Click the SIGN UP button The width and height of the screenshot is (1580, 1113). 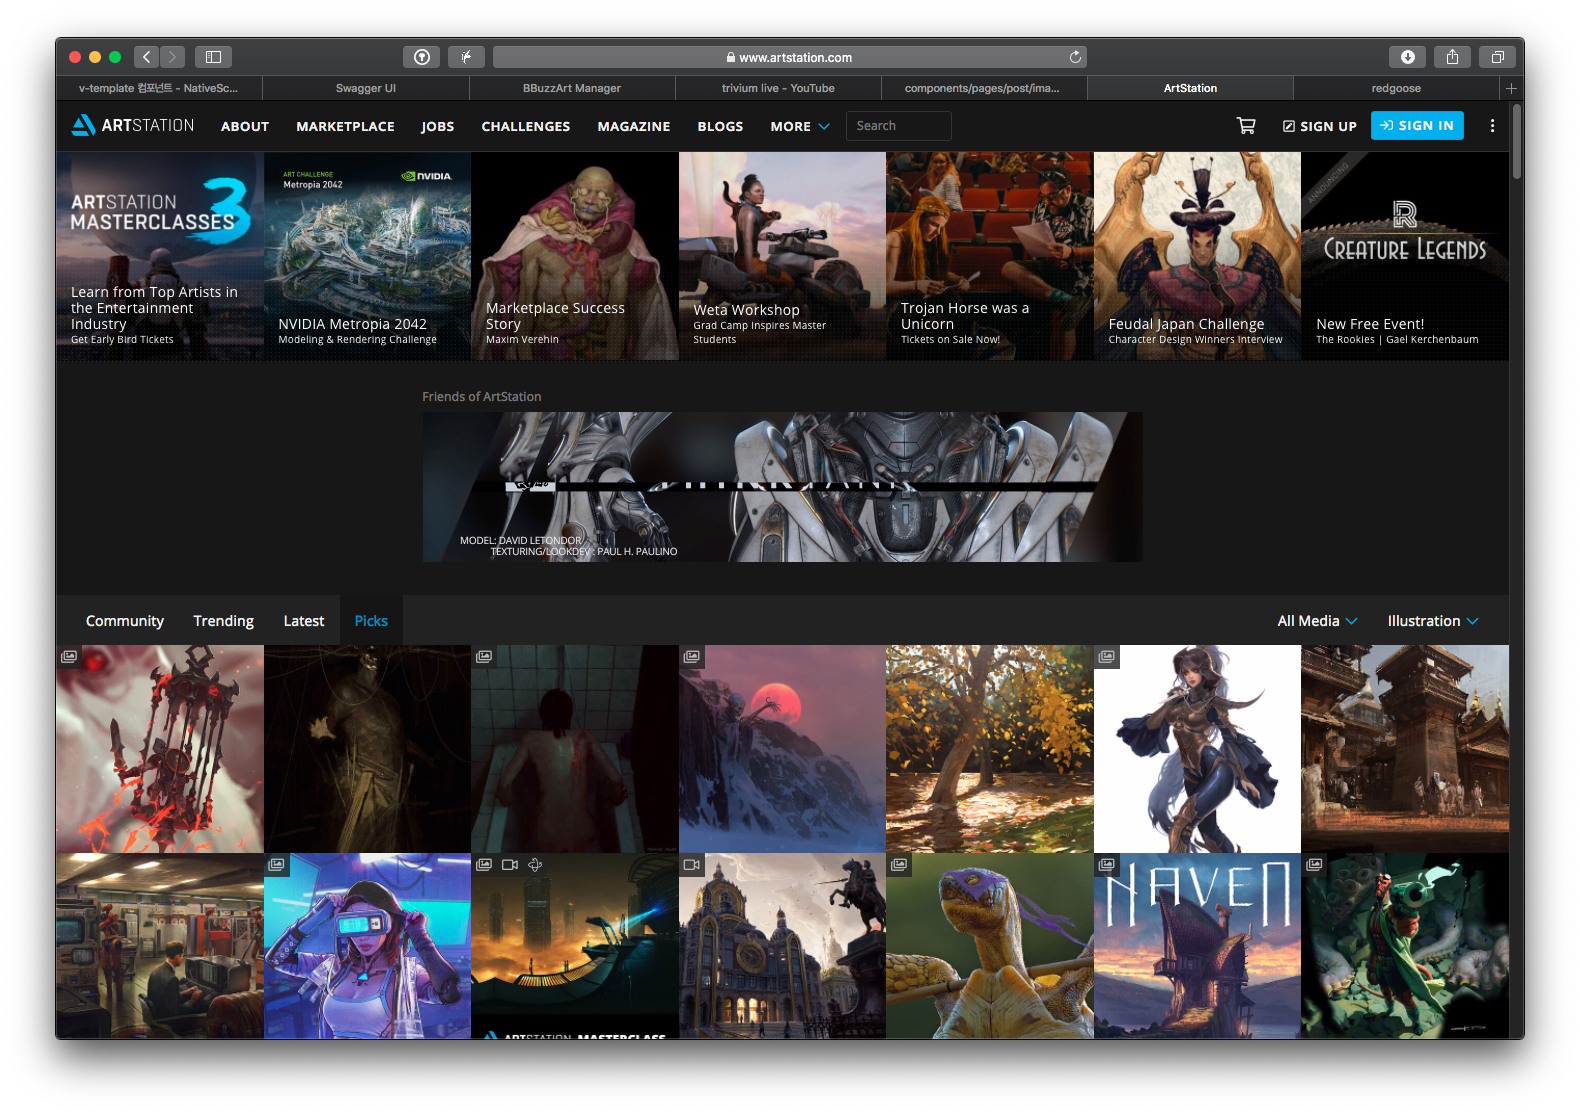pos(1319,127)
